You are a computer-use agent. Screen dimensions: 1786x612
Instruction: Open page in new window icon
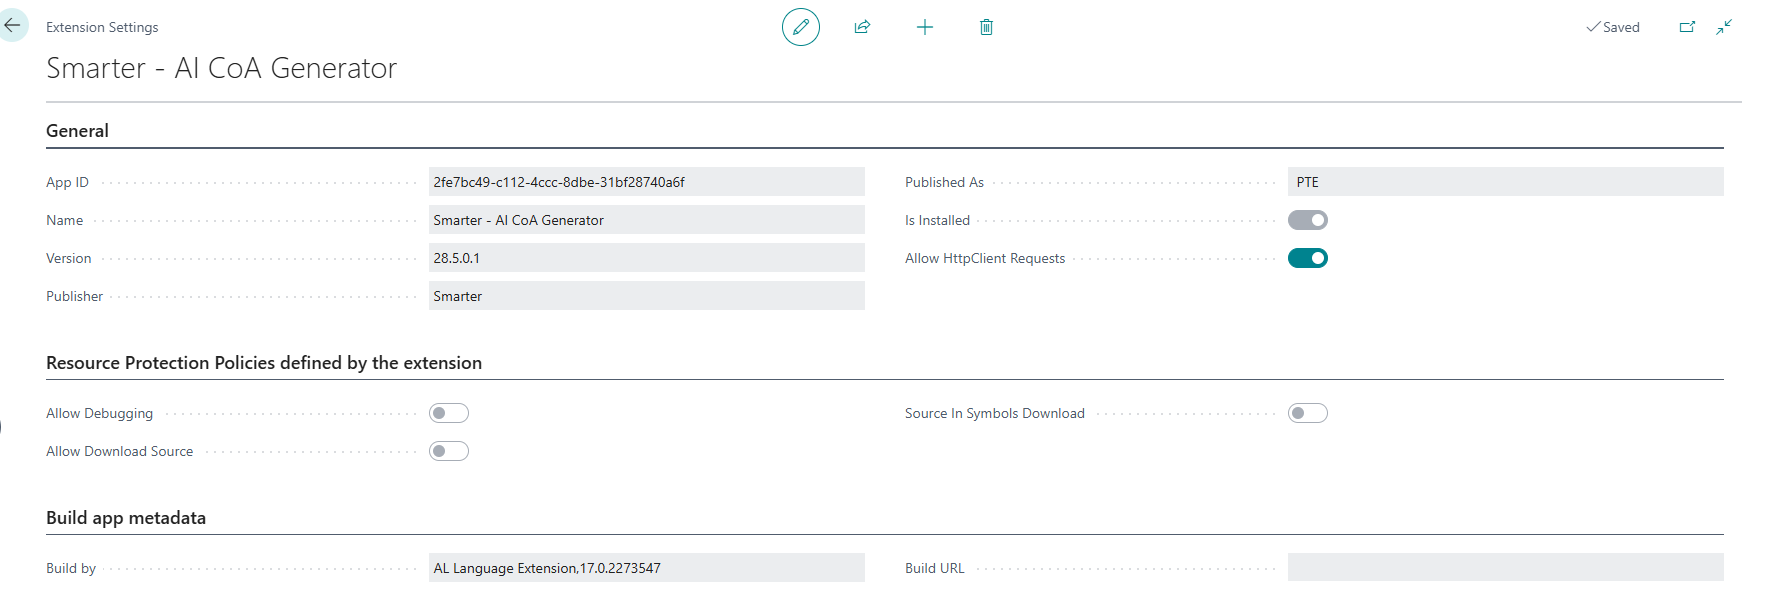coord(1687,27)
